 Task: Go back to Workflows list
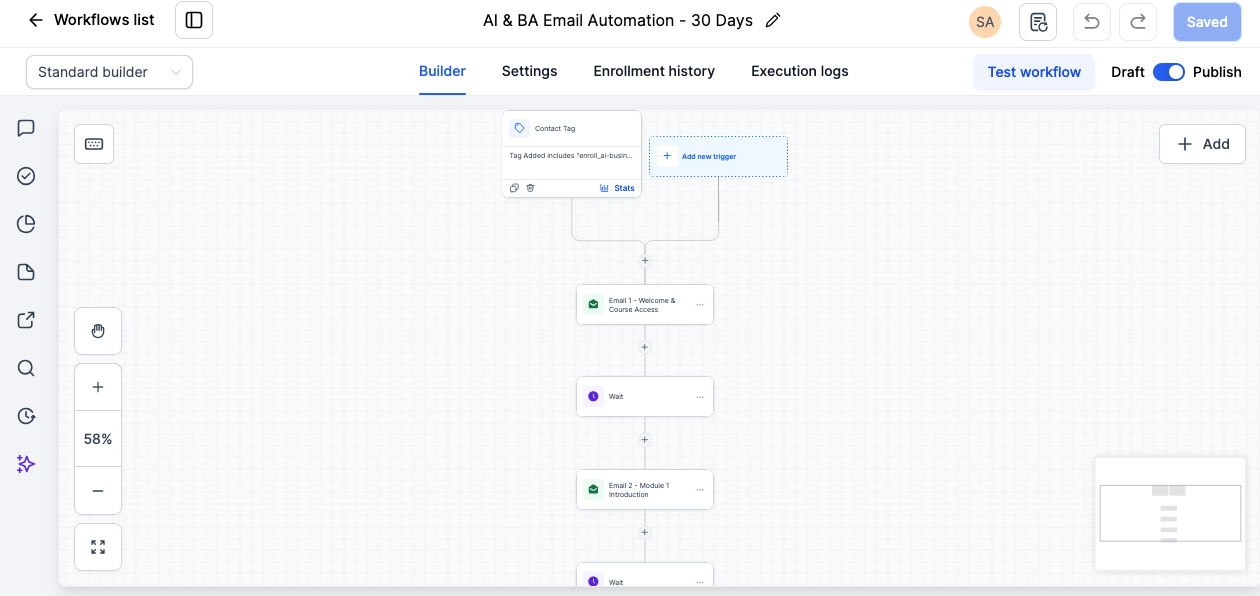(91, 20)
